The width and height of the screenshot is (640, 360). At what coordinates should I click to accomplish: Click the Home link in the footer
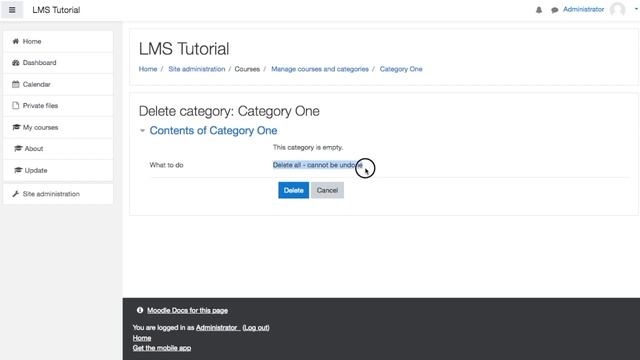[142, 338]
